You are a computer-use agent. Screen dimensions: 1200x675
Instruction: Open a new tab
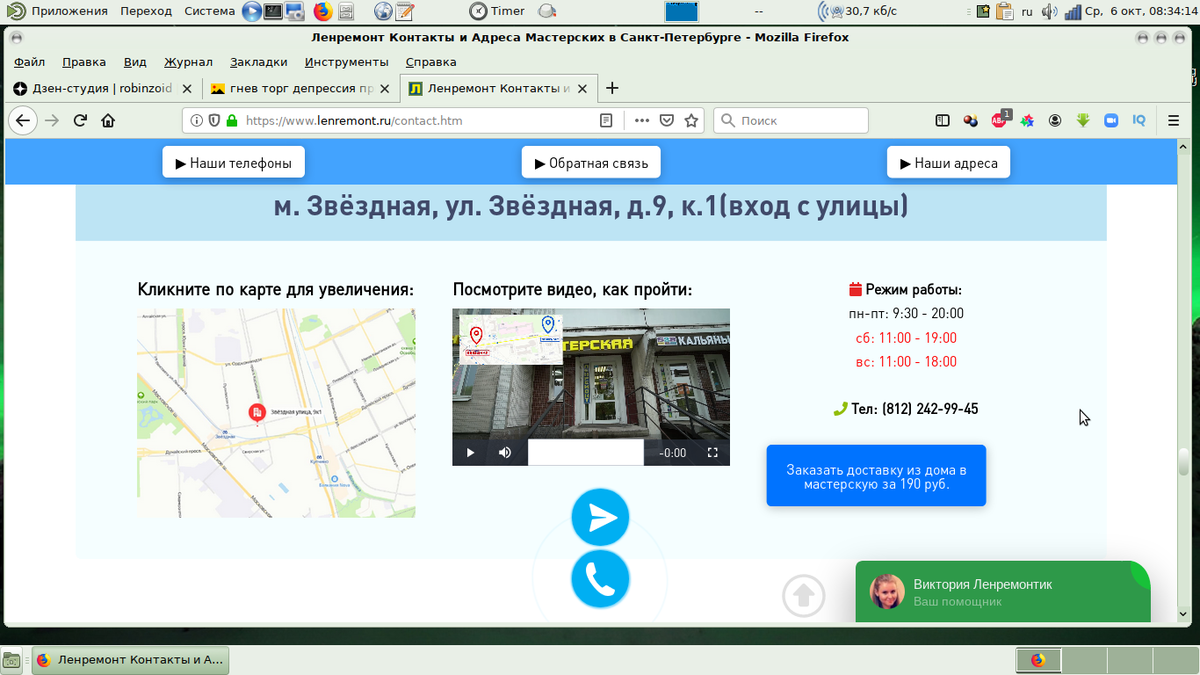tap(613, 88)
